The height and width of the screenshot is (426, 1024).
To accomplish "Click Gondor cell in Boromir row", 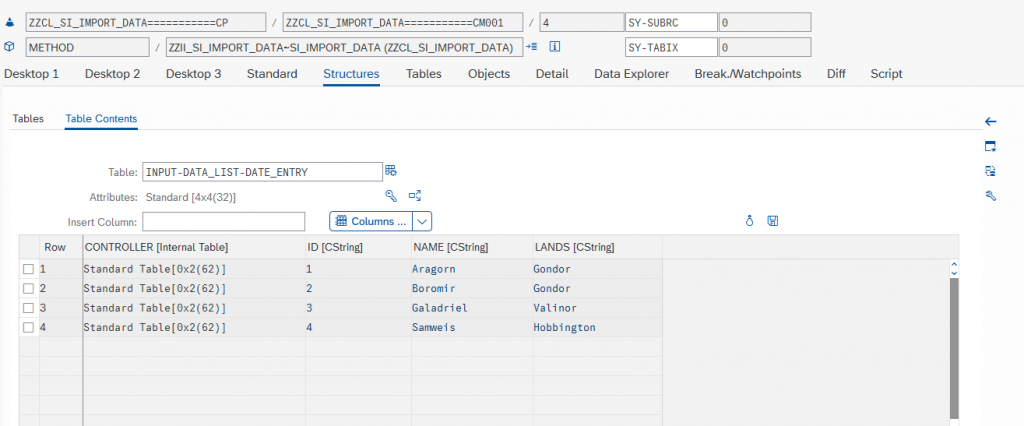I will (598, 289).
